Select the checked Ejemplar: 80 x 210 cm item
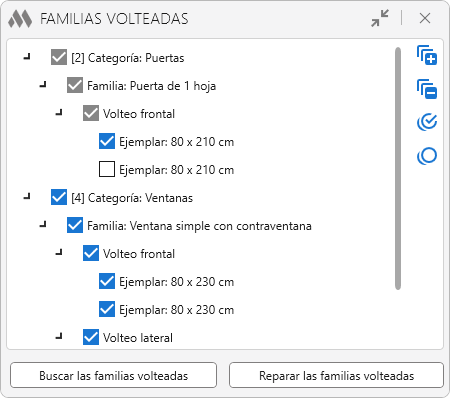Image resolution: width=450 pixels, height=398 pixels. 177,142
